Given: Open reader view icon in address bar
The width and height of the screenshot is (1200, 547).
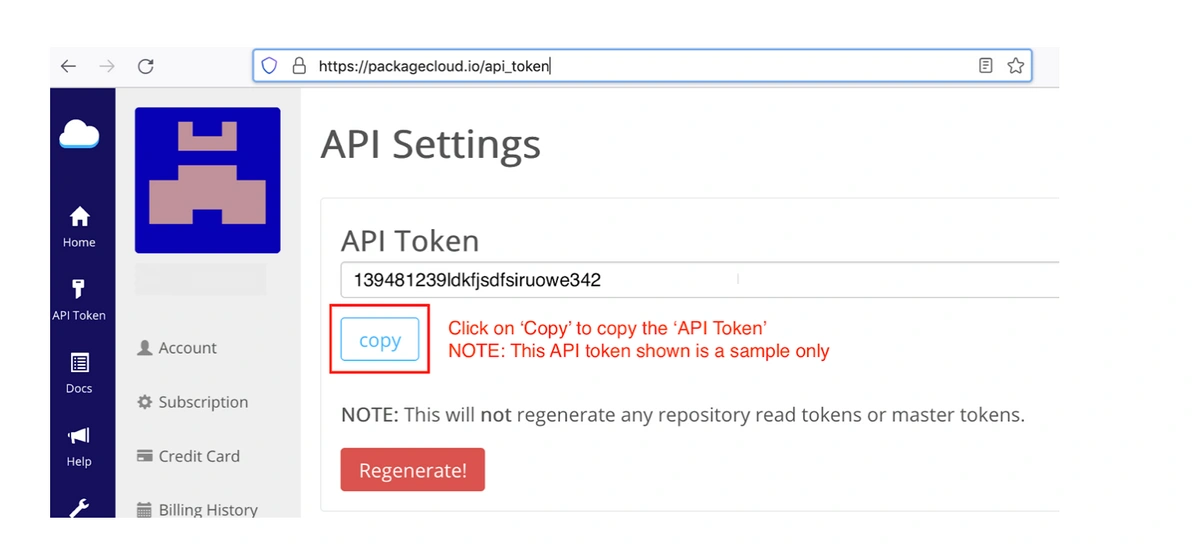Looking at the screenshot, I should click(986, 66).
